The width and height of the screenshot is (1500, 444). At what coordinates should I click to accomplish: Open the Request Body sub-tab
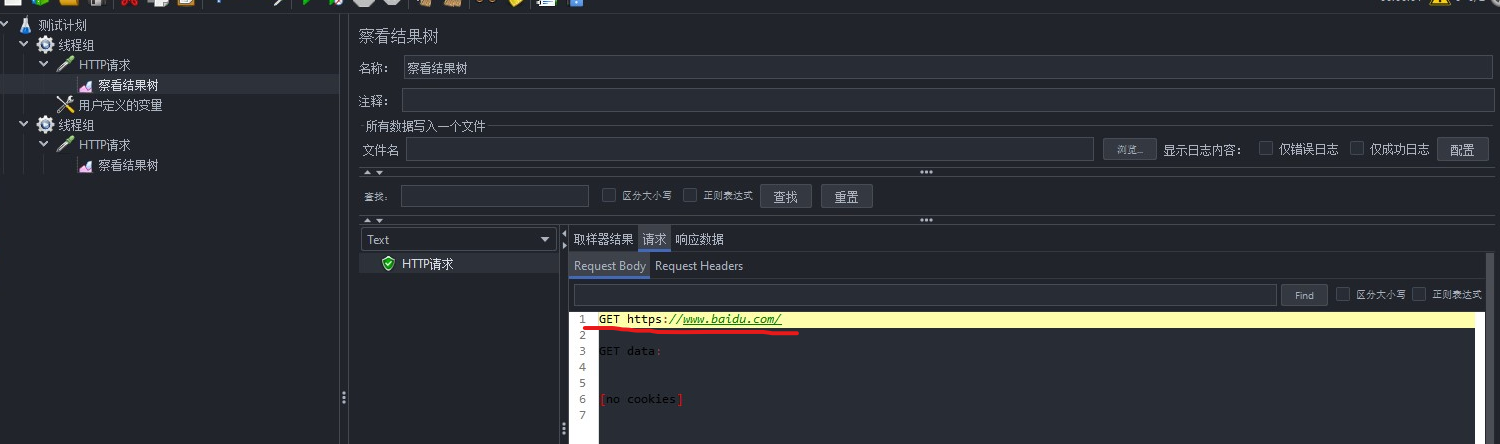pyautogui.click(x=610, y=266)
